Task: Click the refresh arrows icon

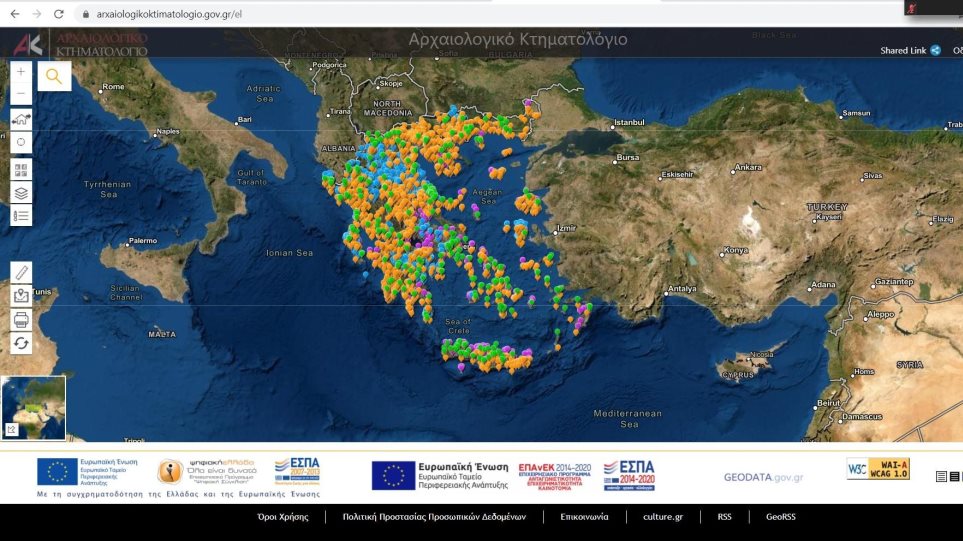Action: tap(21, 343)
